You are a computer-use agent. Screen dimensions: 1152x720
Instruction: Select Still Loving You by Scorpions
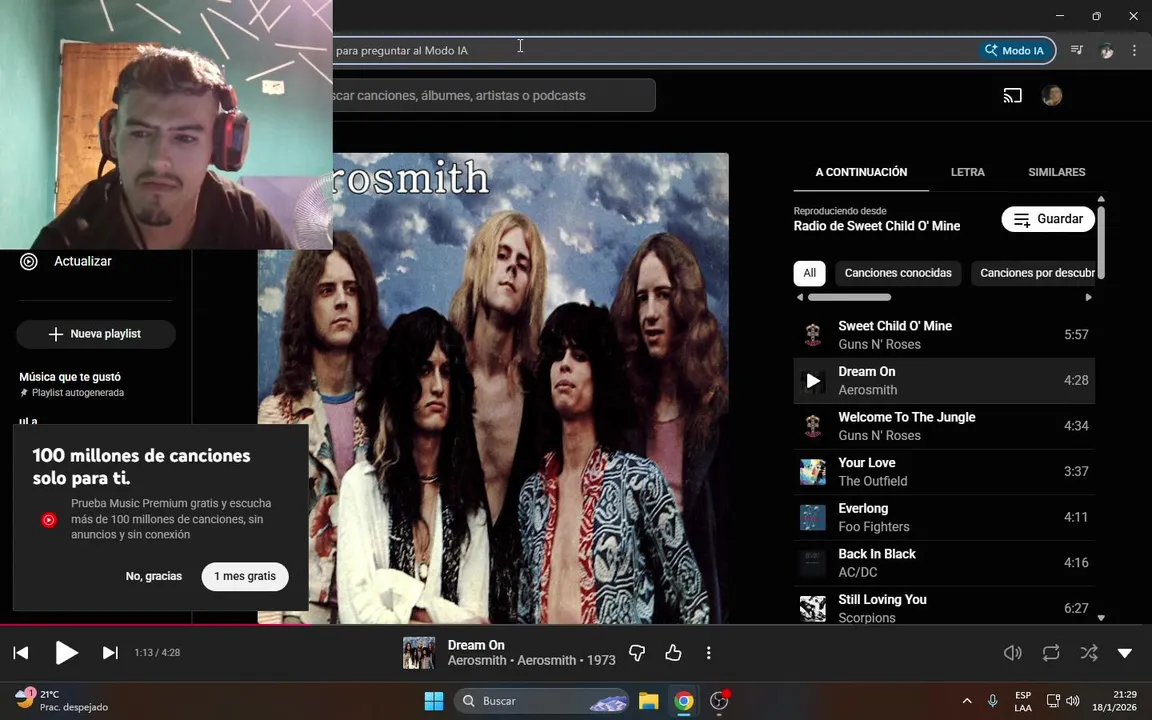point(944,607)
